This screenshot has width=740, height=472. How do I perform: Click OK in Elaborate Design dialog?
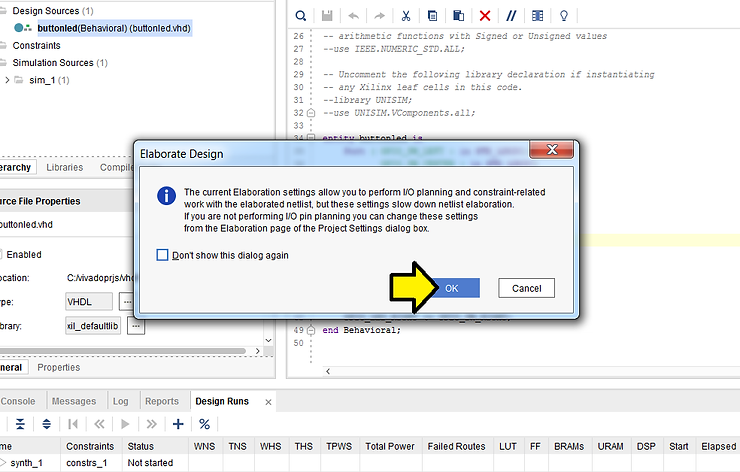(452, 288)
